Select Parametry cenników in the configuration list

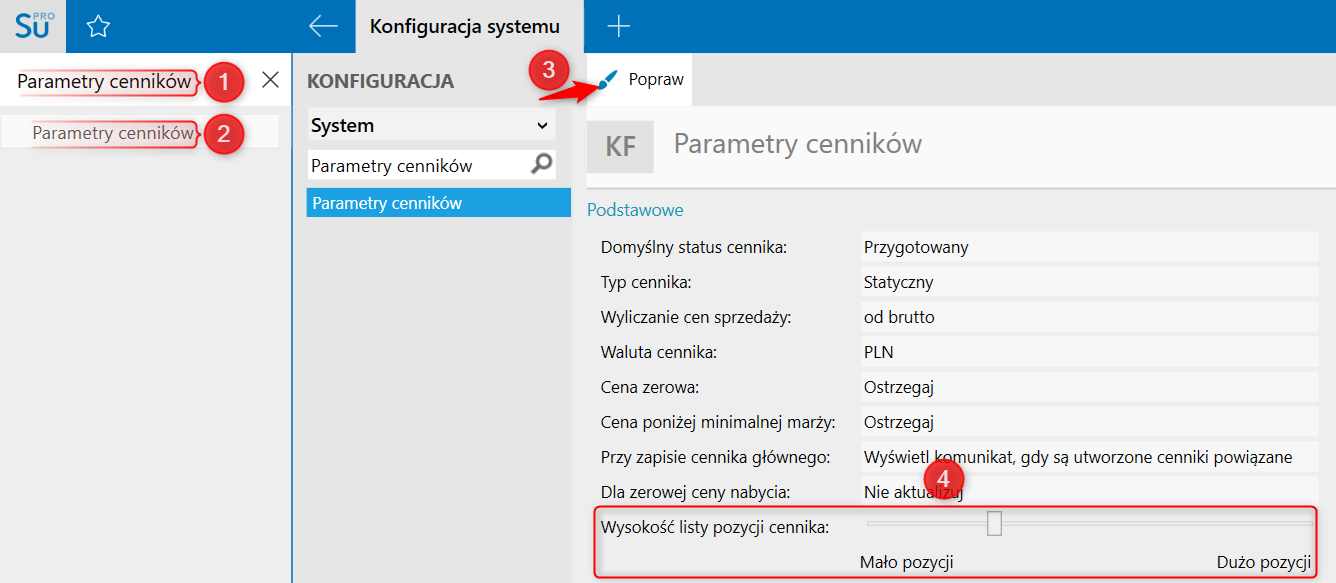click(438, 203)
